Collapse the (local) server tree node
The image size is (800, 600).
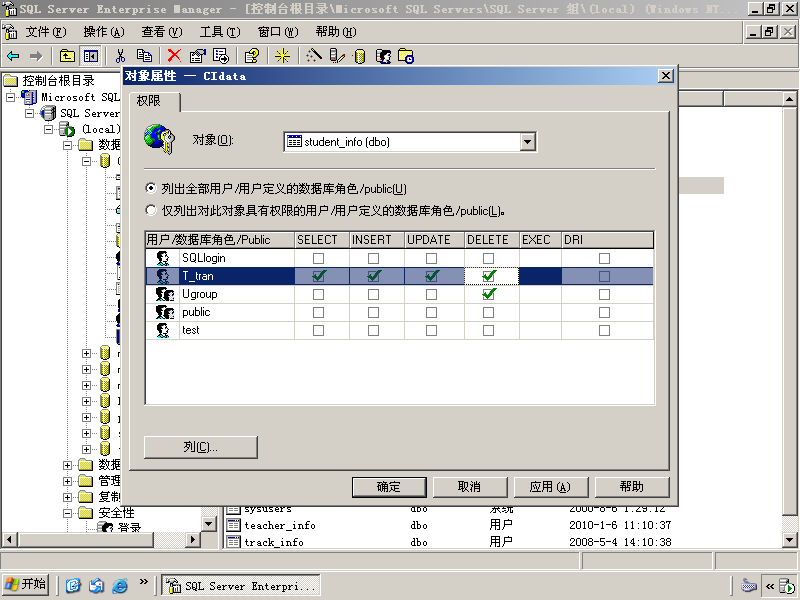coord(48,129)
